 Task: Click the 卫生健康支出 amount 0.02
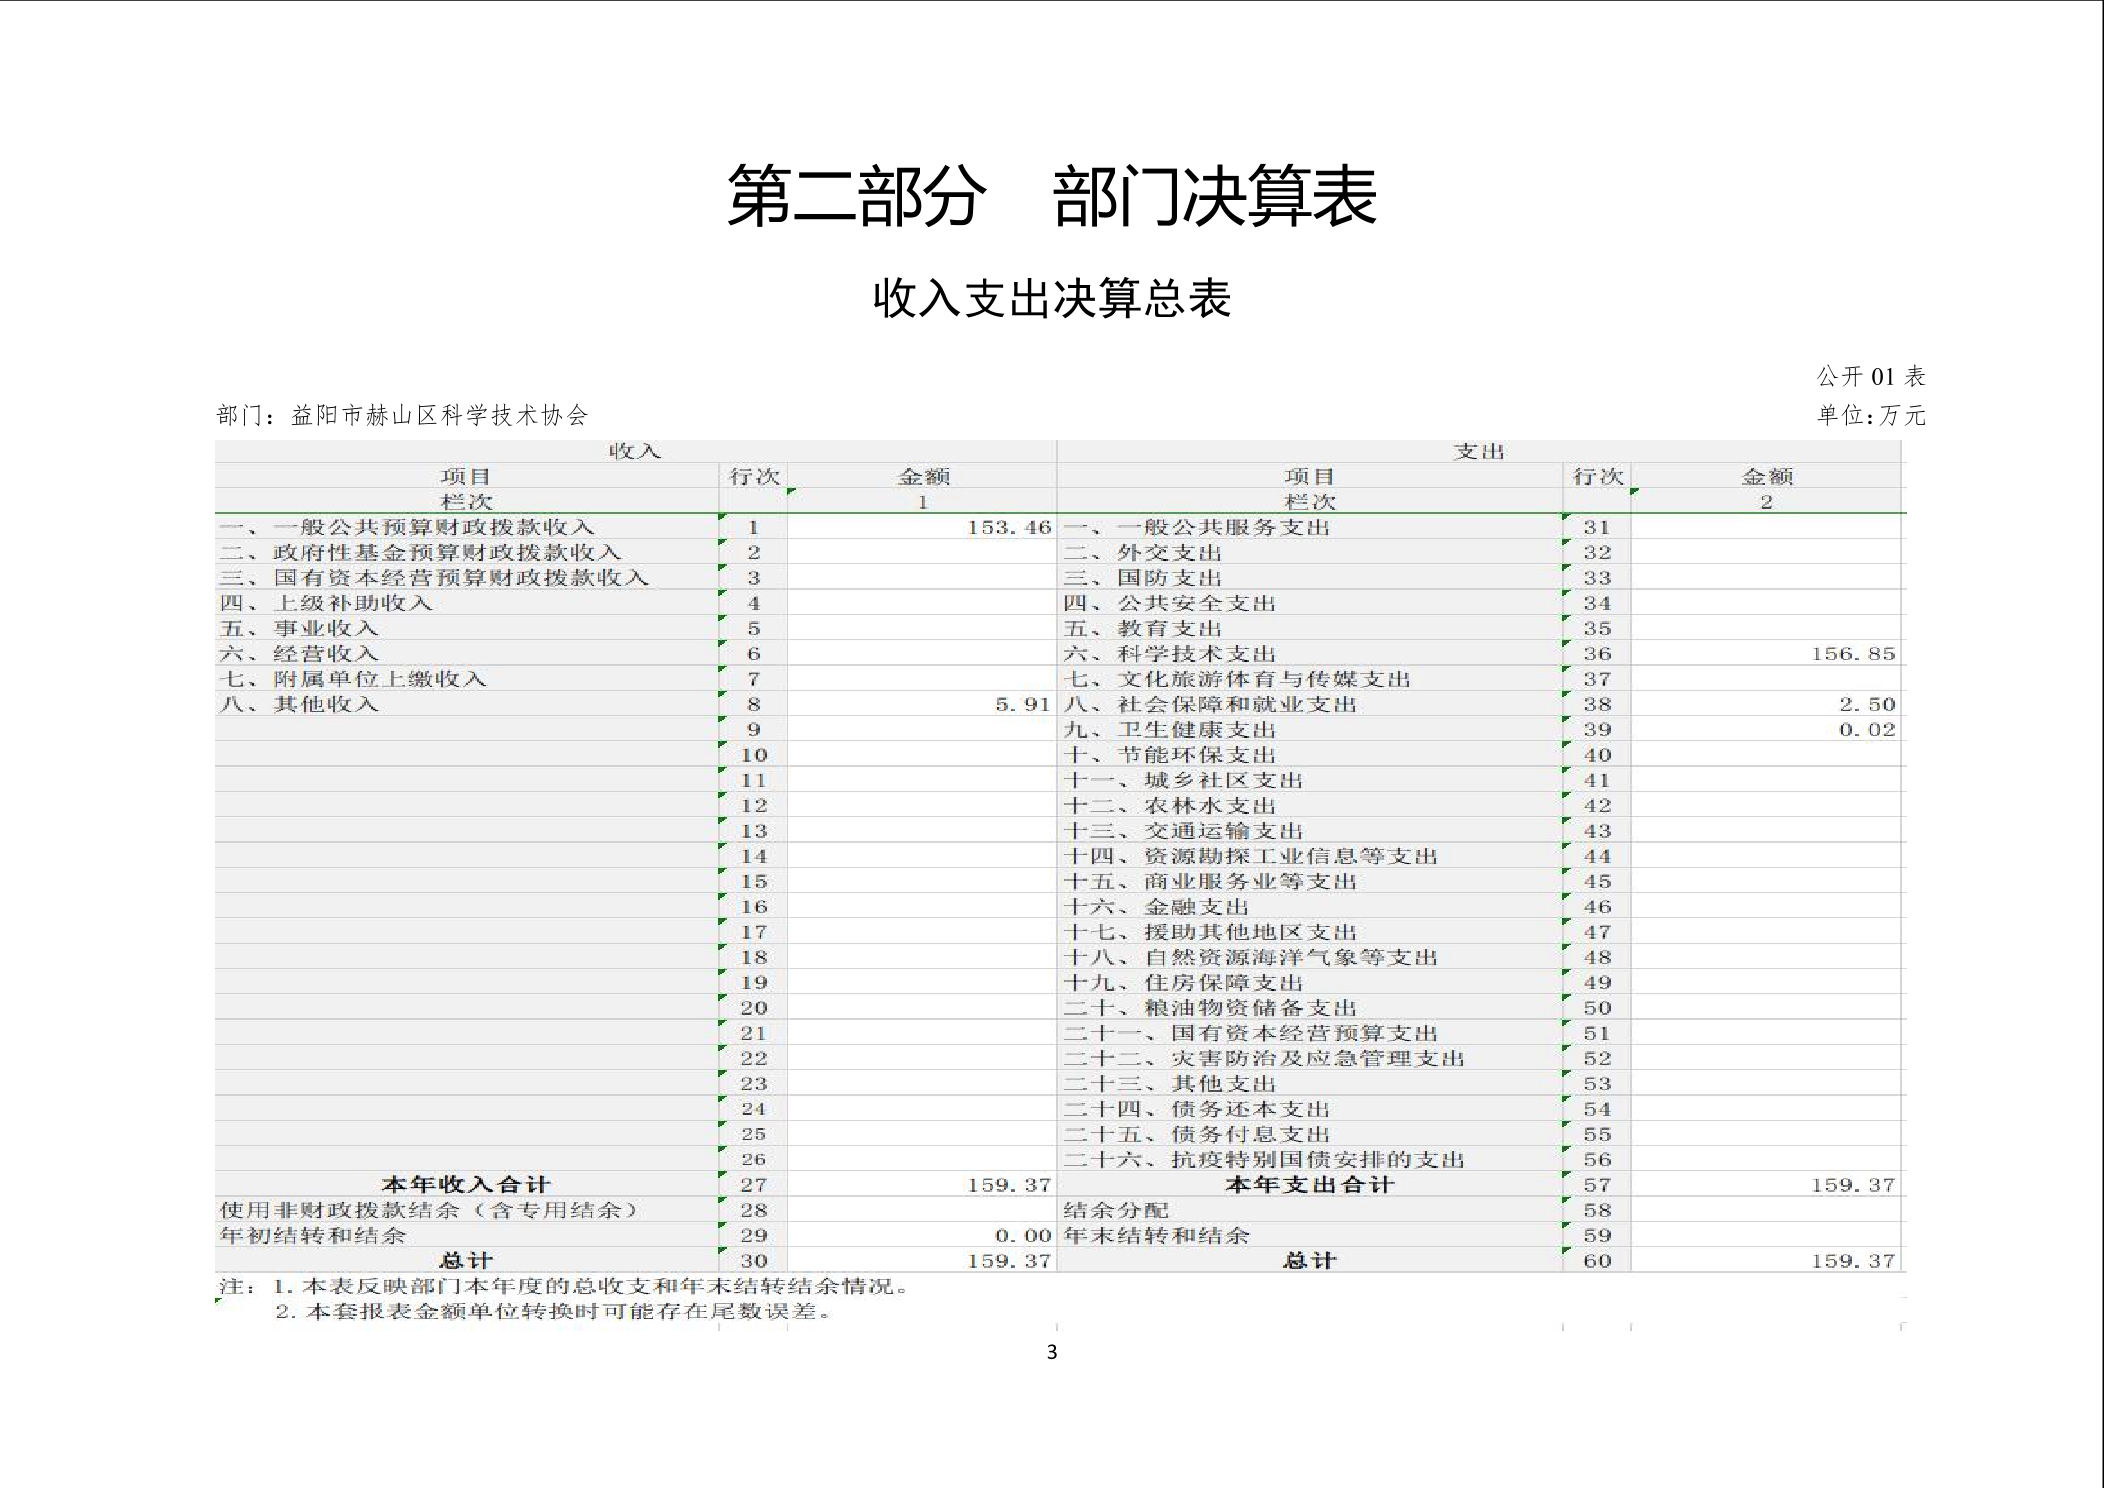coord(1867,729)
